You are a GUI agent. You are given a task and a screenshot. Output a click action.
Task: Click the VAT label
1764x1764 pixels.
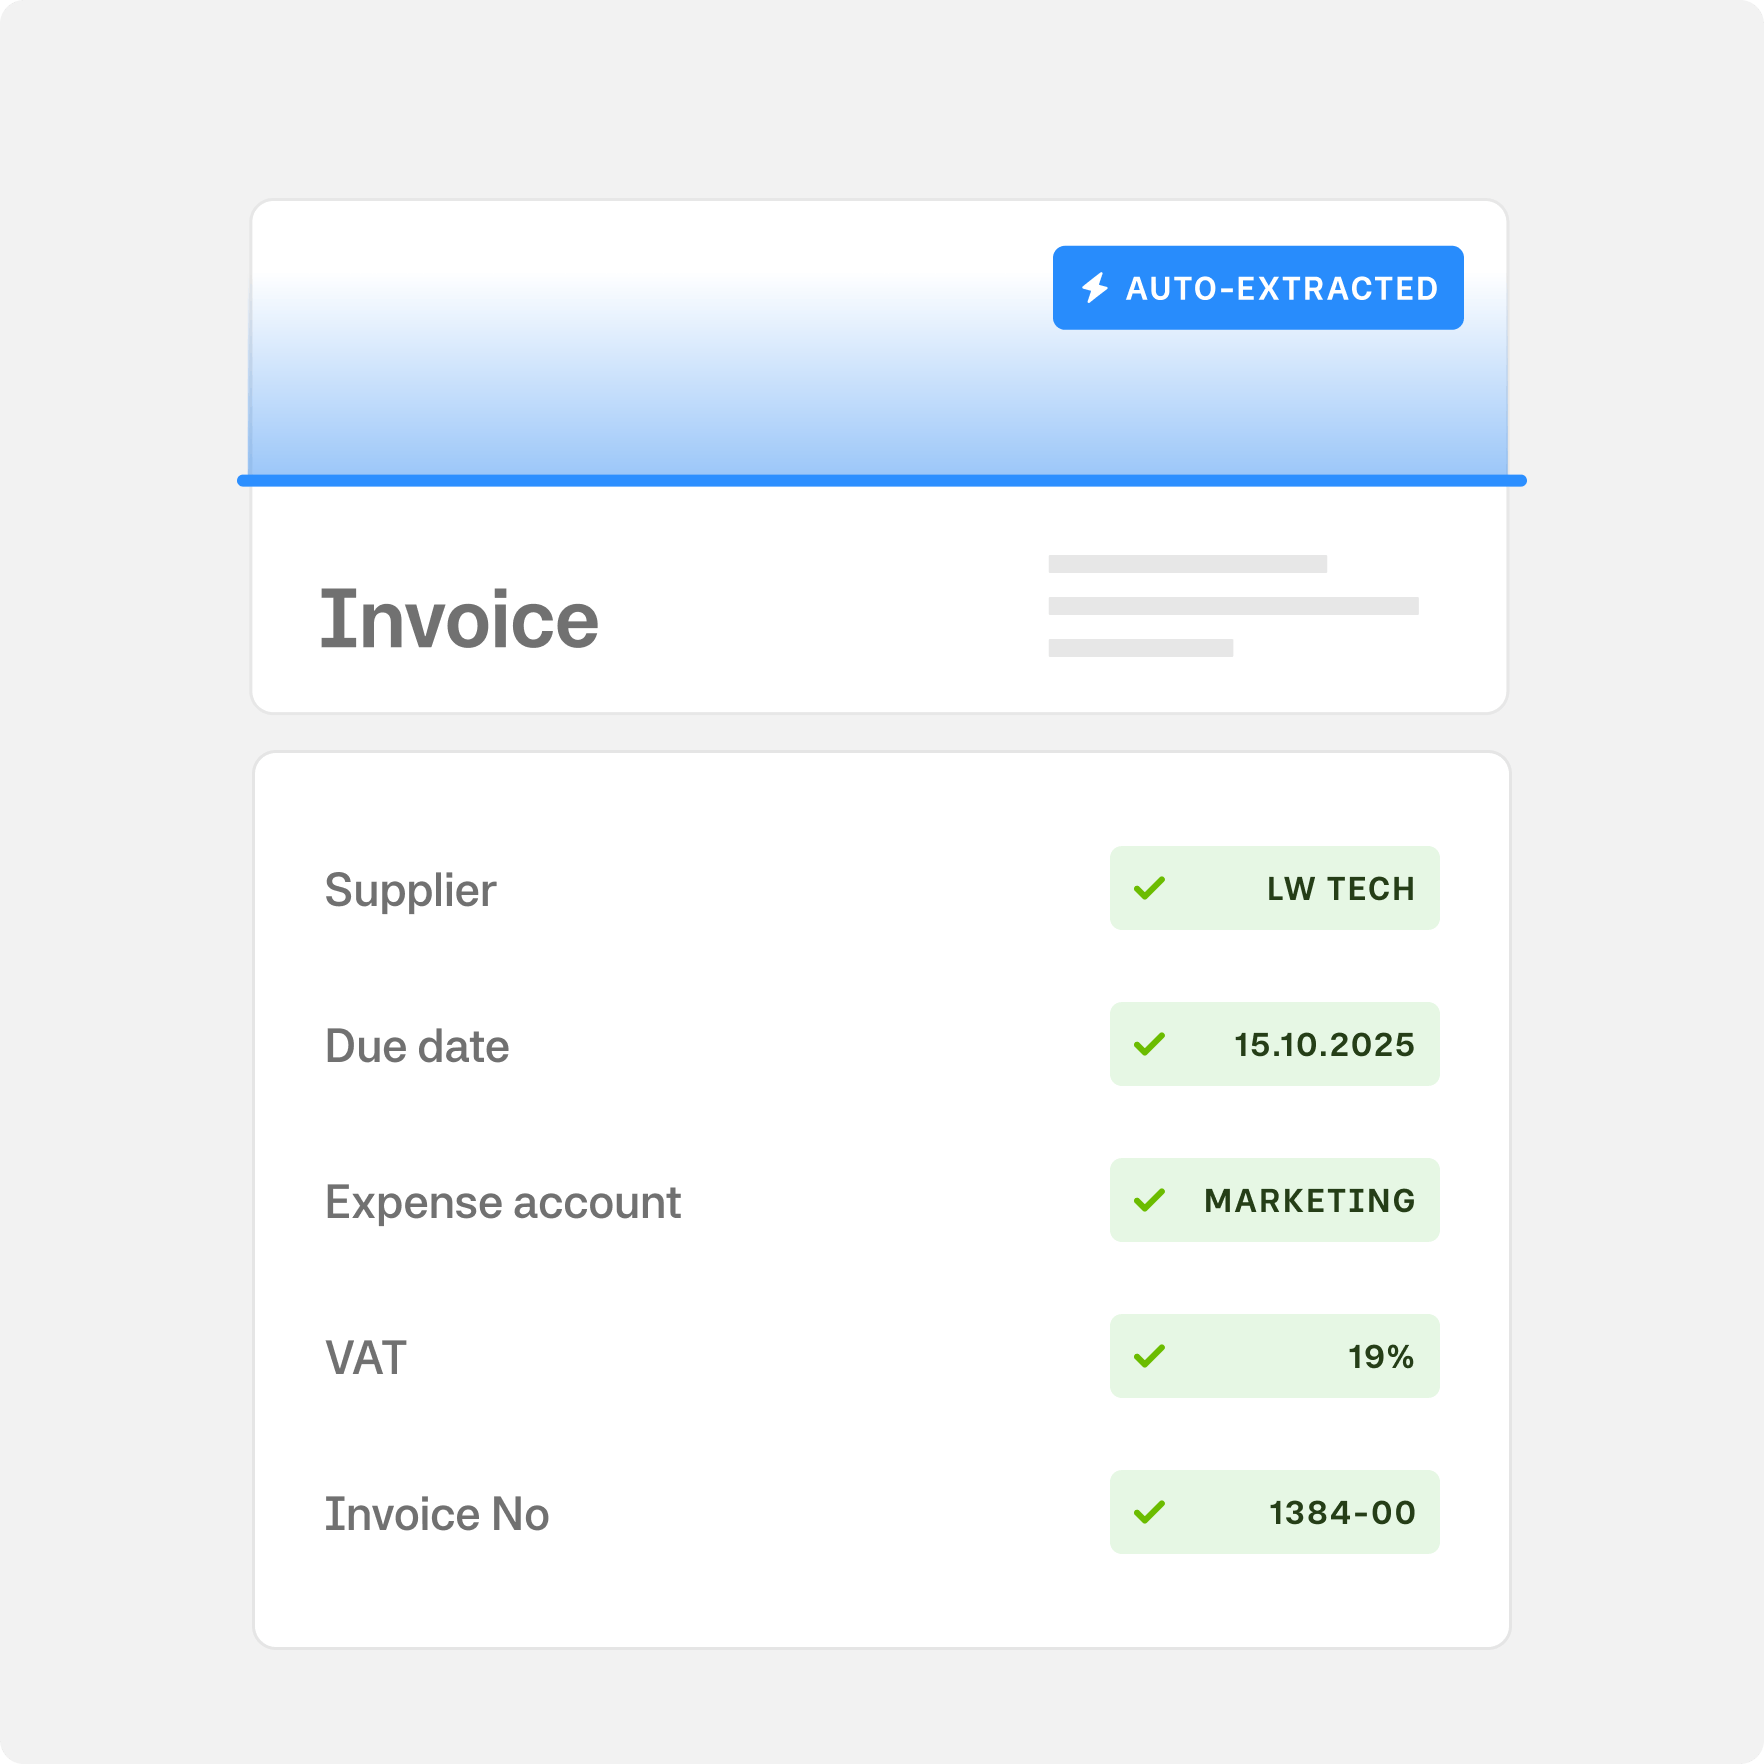click(x=366, y=1358)
